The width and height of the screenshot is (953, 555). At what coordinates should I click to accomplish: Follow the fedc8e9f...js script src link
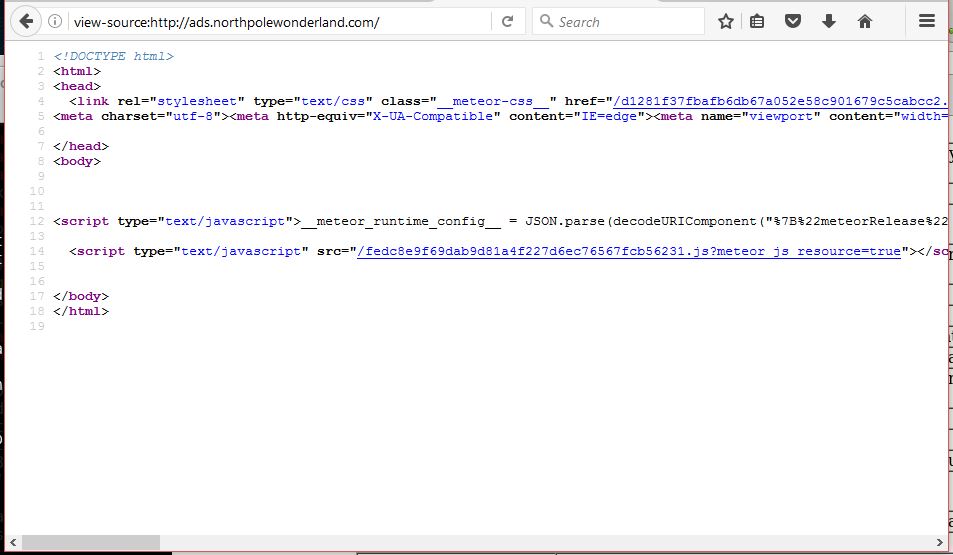628,251
